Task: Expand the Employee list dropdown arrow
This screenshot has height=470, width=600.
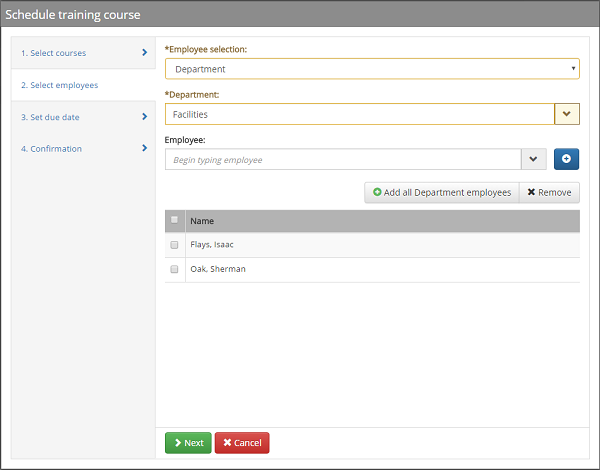Action: [x=533, y=160]
